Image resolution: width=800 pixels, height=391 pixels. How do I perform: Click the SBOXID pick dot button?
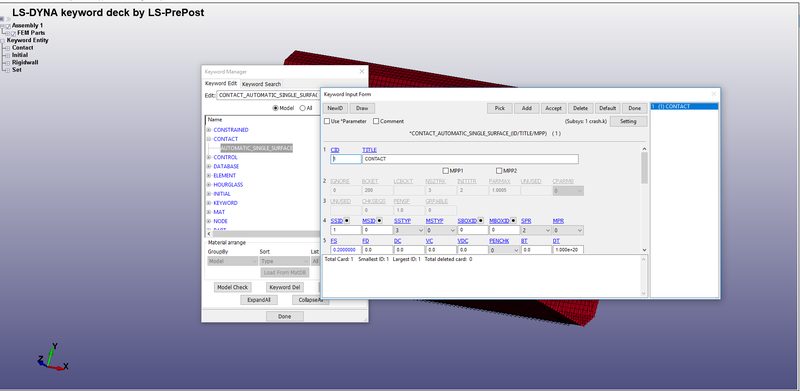coord(481,221)
